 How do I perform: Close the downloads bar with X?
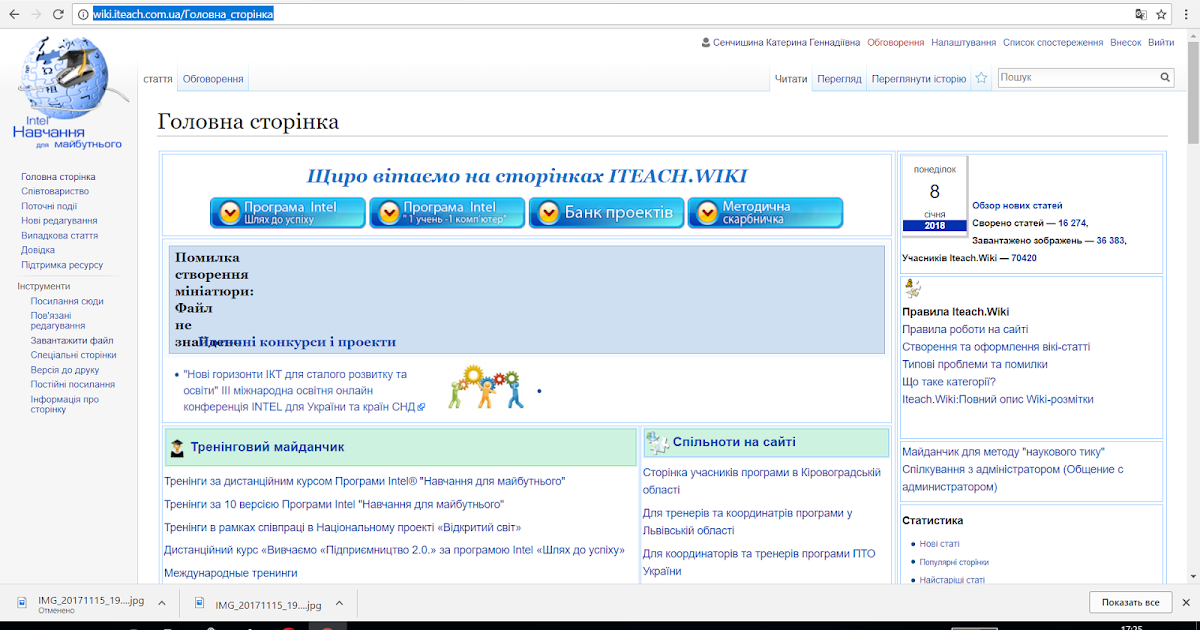click(x=1186, y=603)
